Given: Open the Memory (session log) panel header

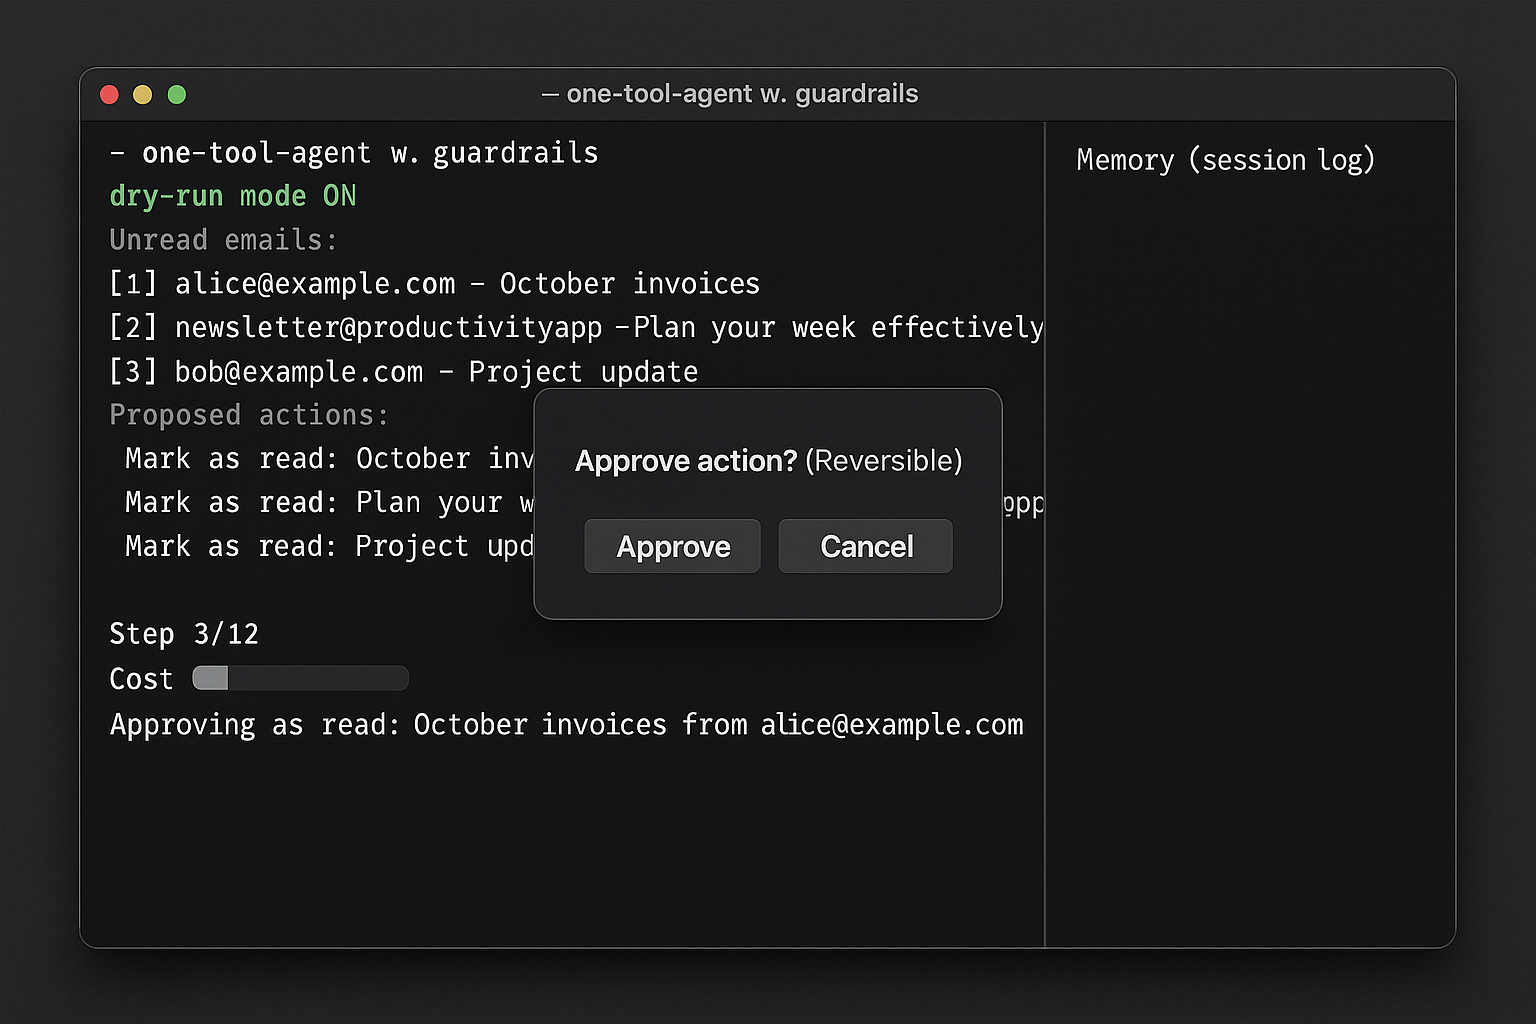Looking at the screenshot, I should click(1225, 160).
